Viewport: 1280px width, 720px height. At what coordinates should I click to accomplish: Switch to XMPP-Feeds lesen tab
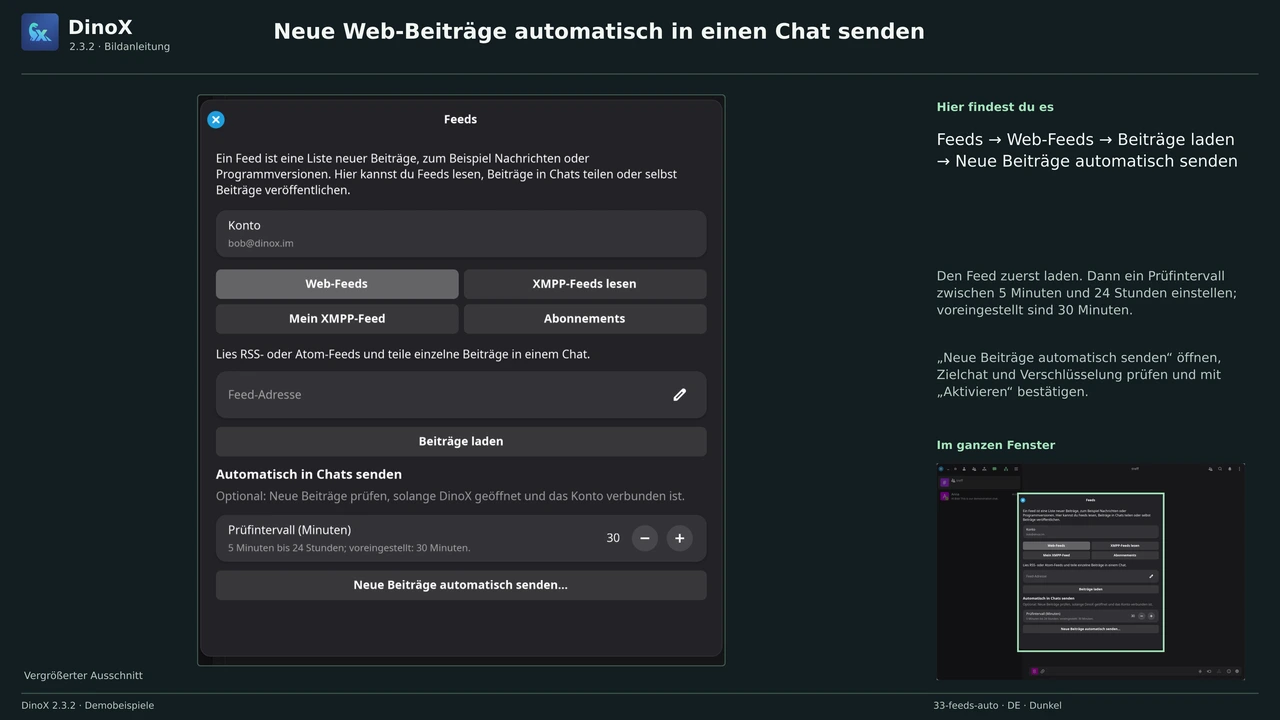click(585, 284)
